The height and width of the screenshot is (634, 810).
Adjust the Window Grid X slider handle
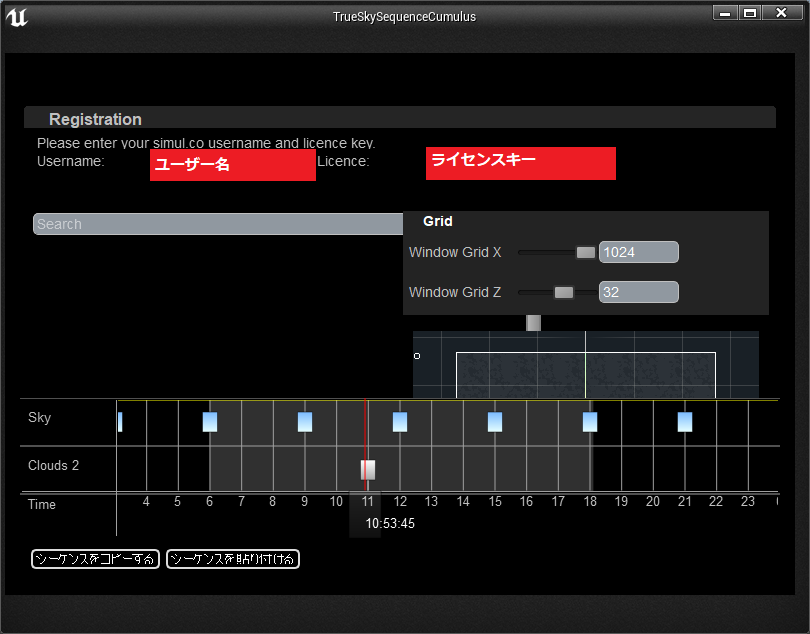pyautogui.click(x=585, y=252)
